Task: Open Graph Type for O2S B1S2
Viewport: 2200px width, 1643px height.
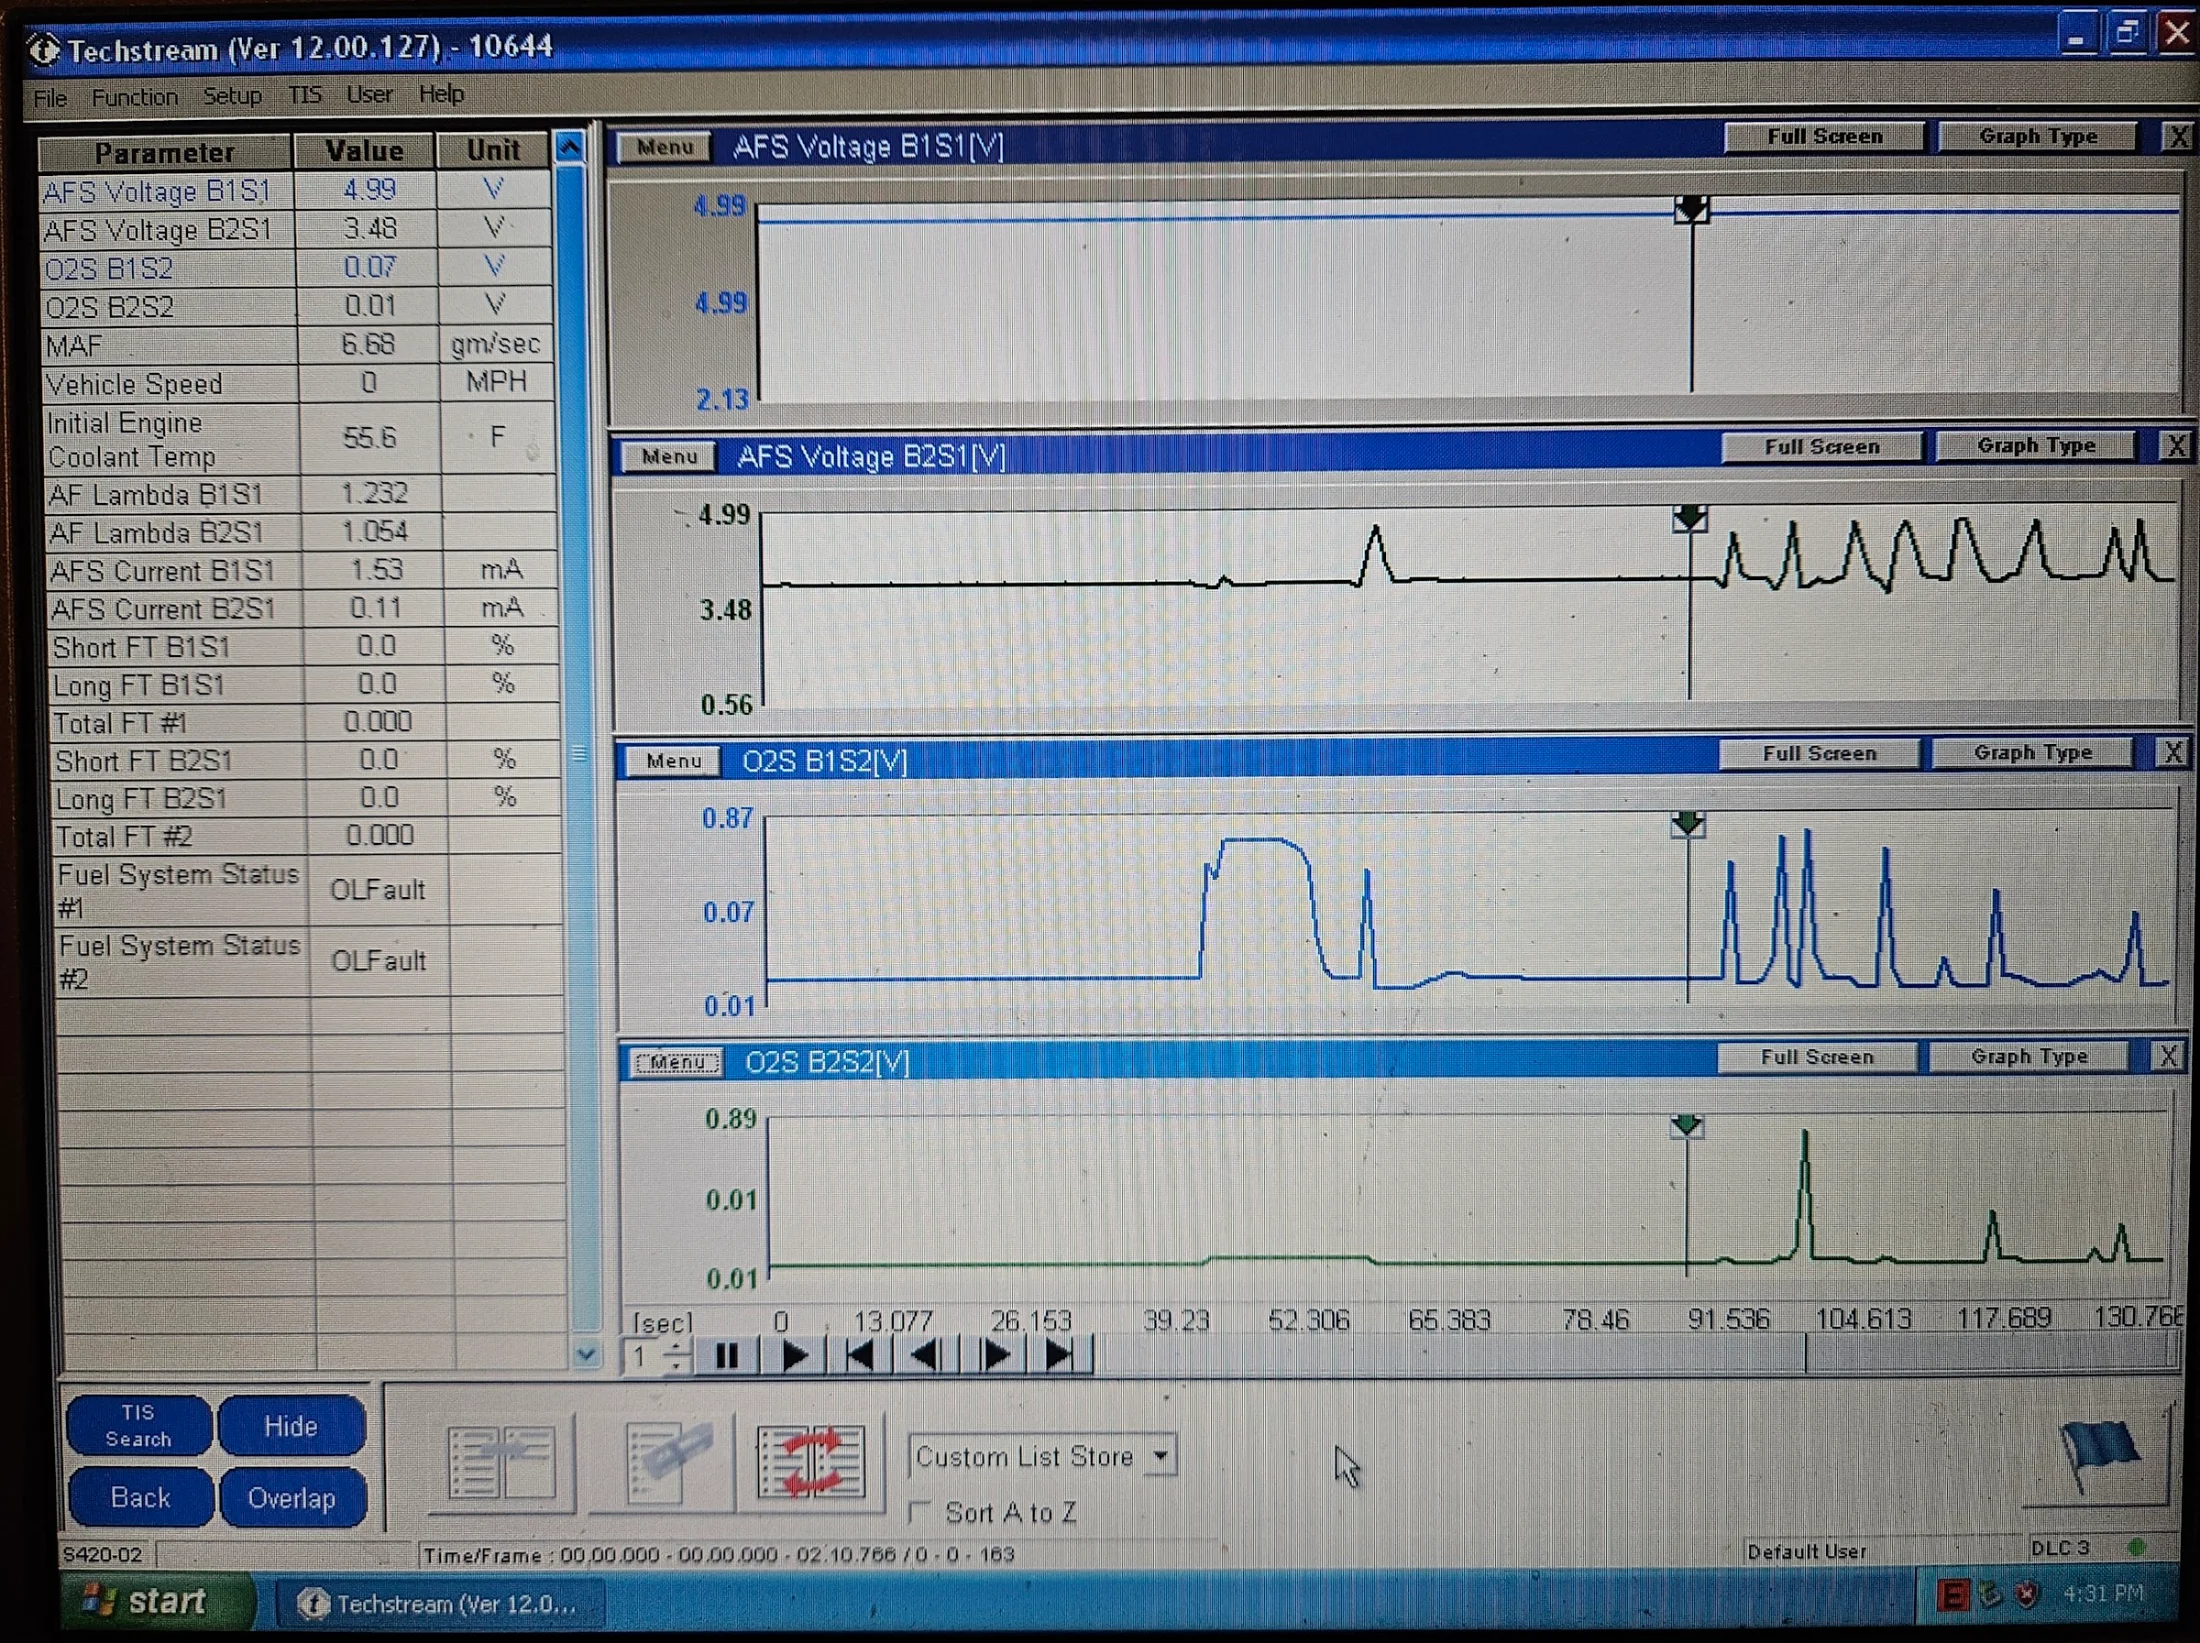Action: coord(2032,753)
